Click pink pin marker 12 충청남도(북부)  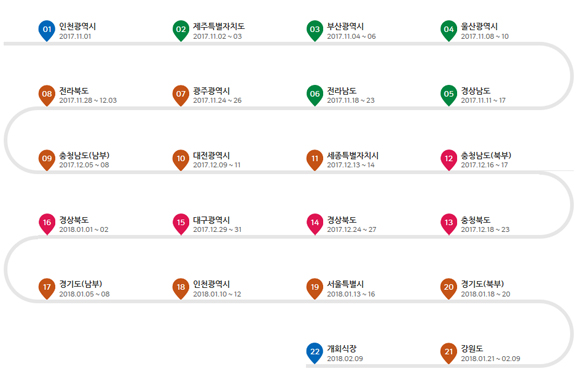tap(448, 159)
